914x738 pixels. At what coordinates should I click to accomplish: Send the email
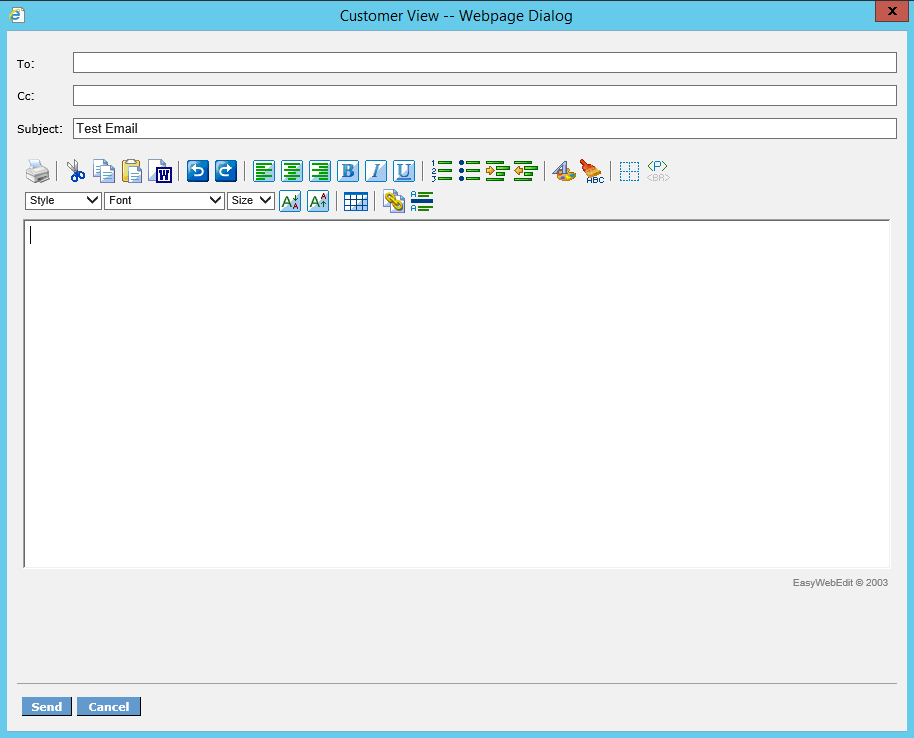pos(47,707)
